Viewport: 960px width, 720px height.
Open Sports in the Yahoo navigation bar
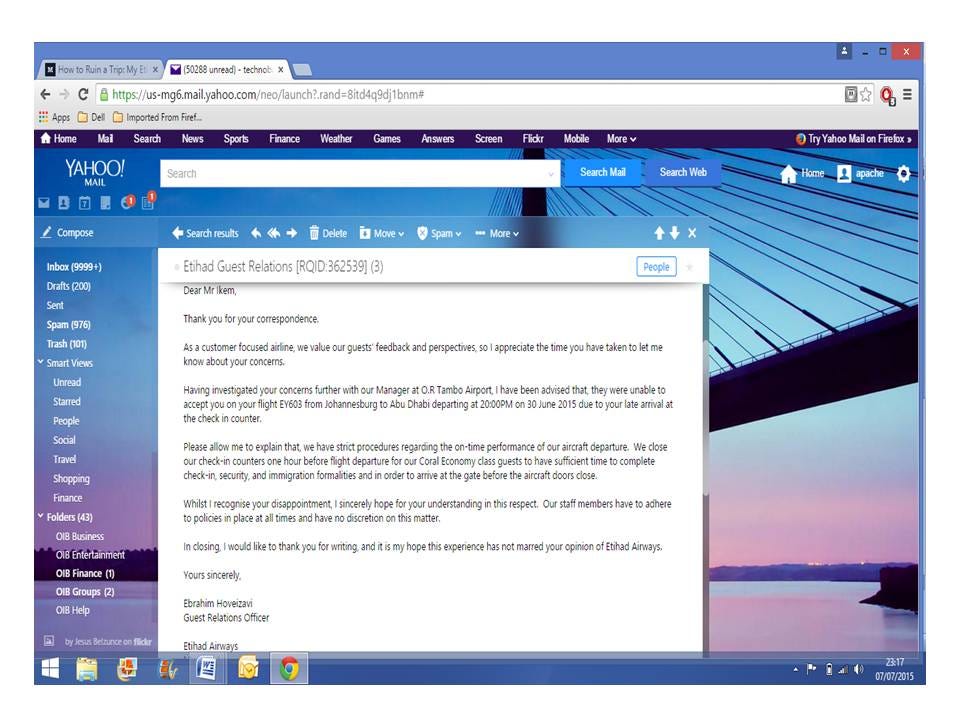tap(236, 139)
